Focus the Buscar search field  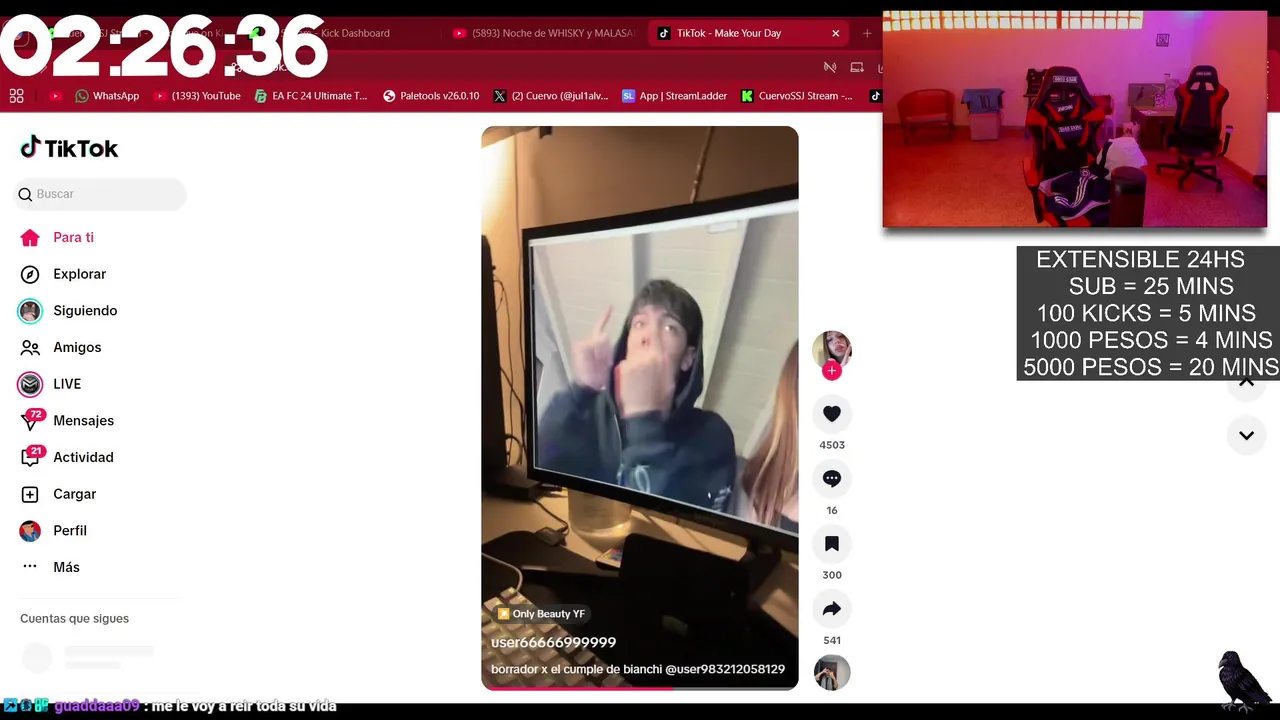pyautogui.click(x=100, y=194)
